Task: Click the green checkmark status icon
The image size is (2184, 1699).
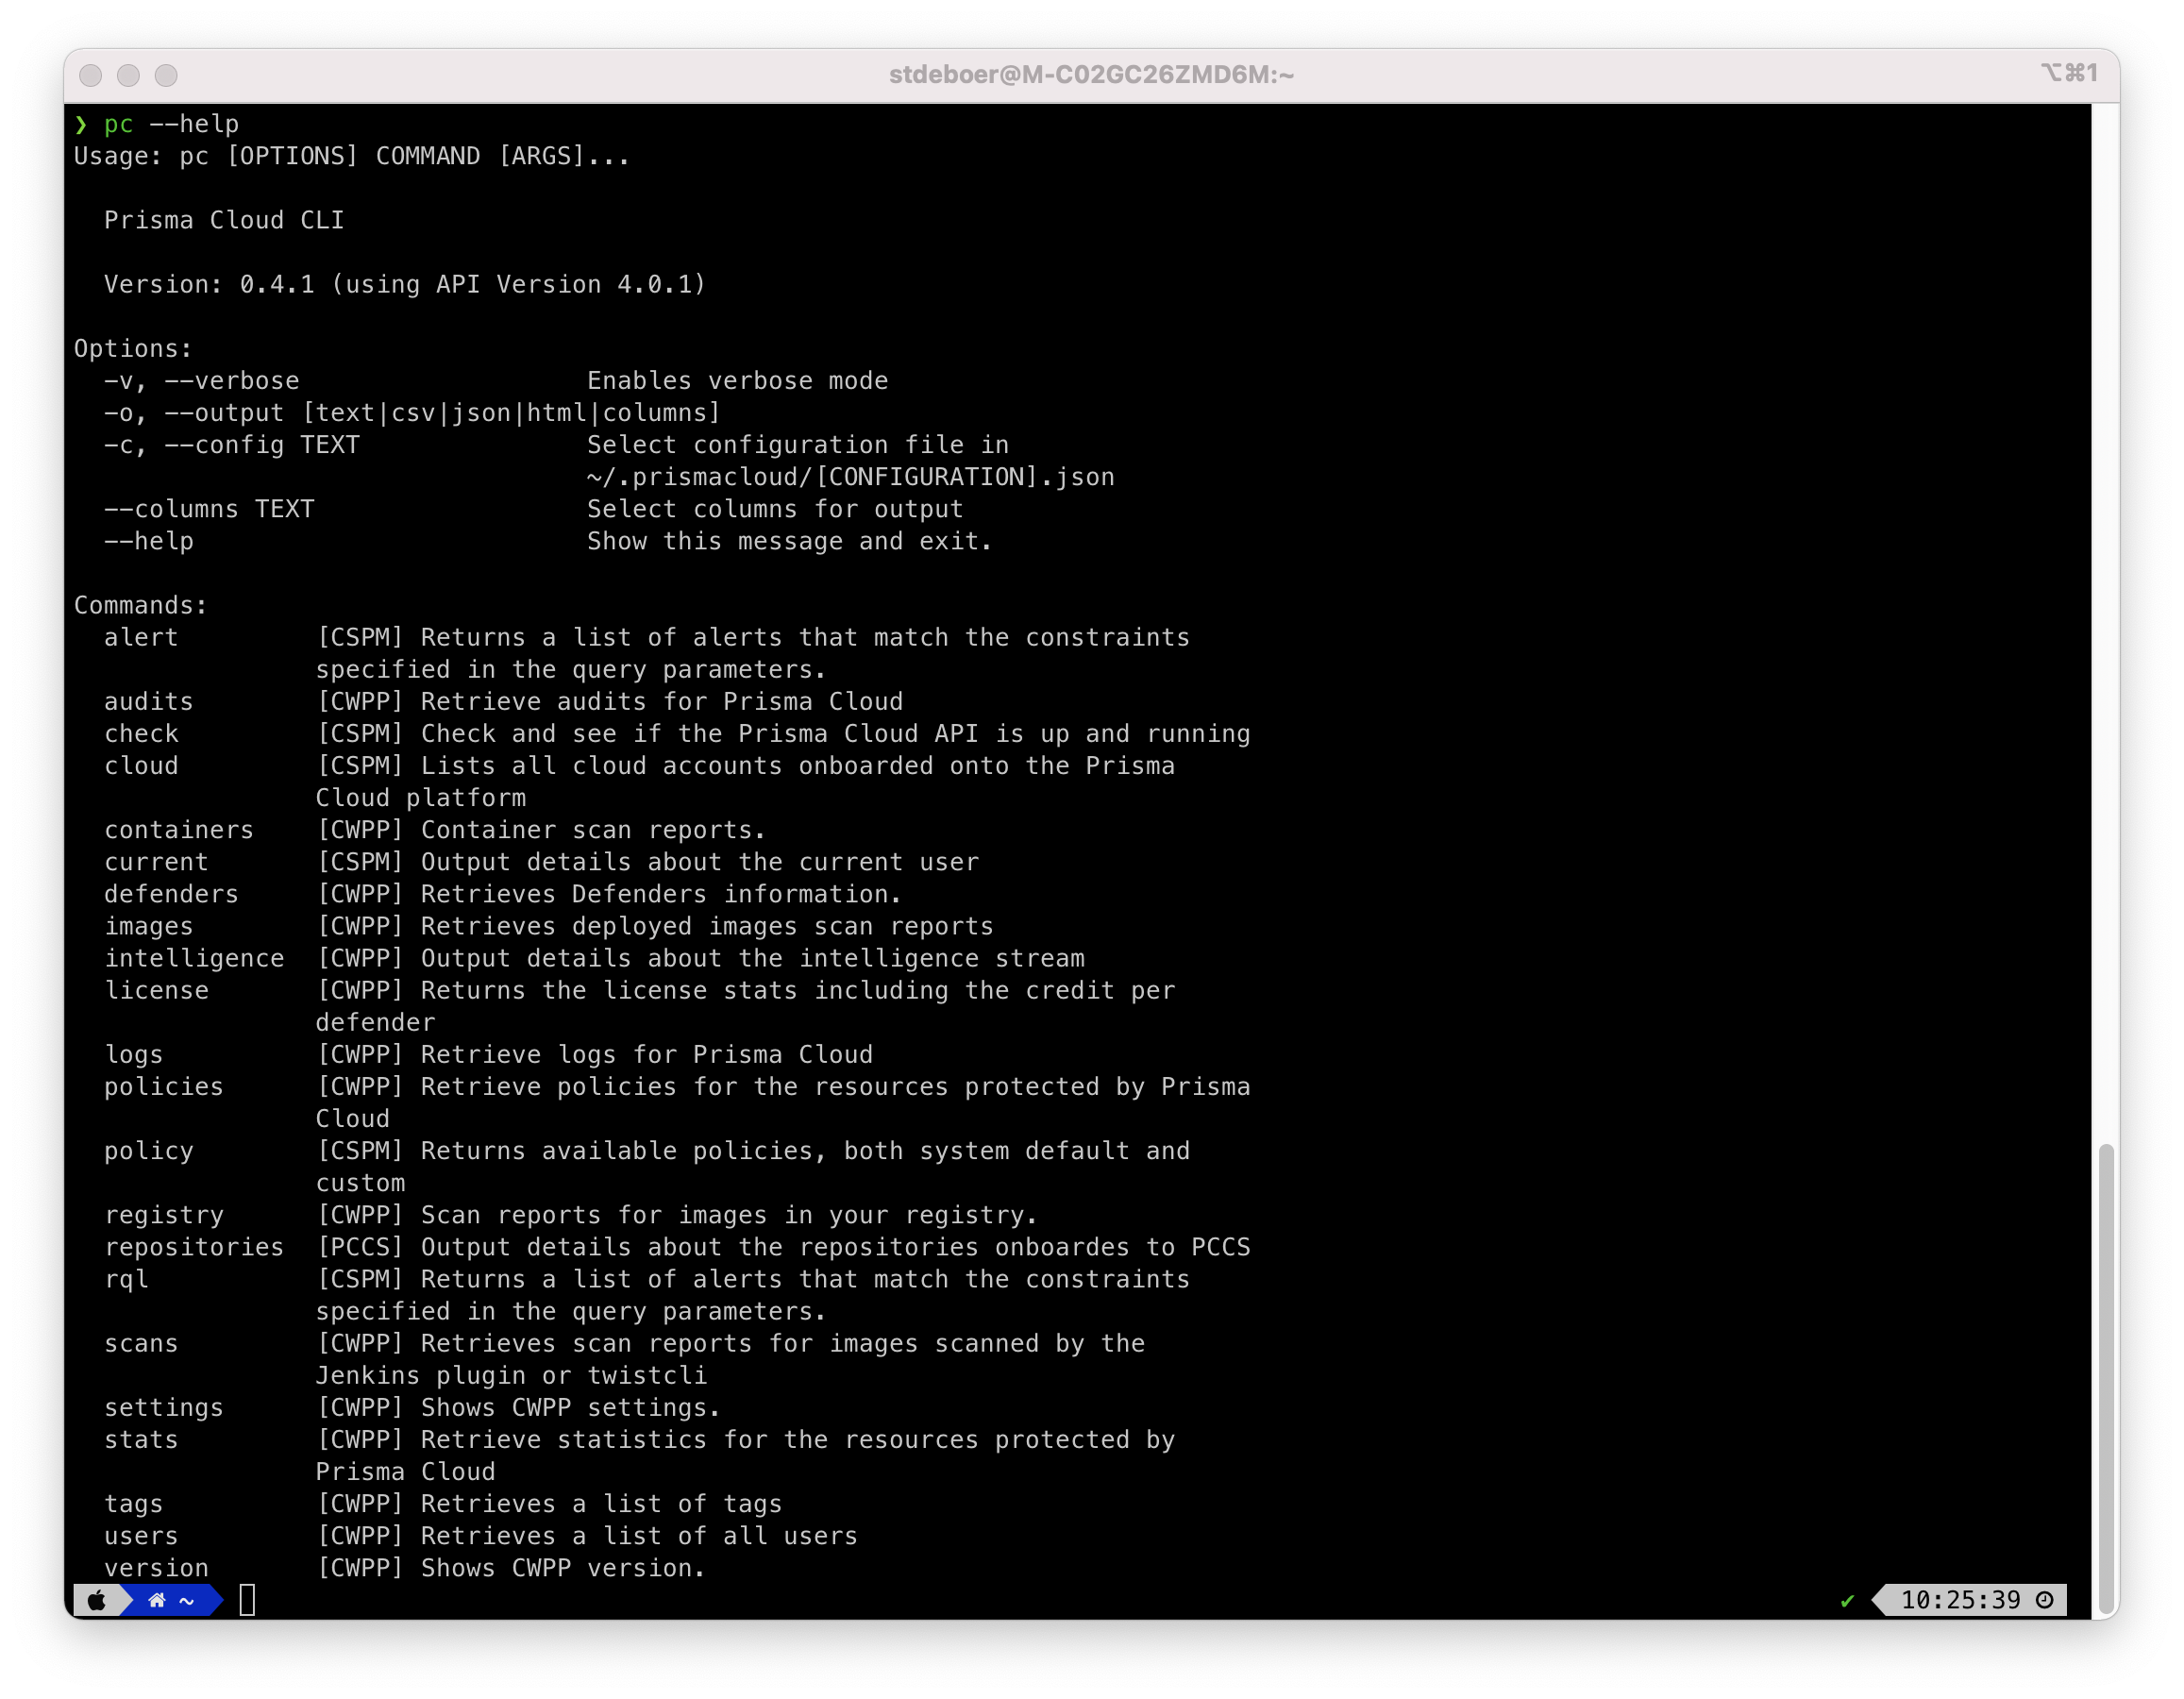Action: point(1847,1601)
